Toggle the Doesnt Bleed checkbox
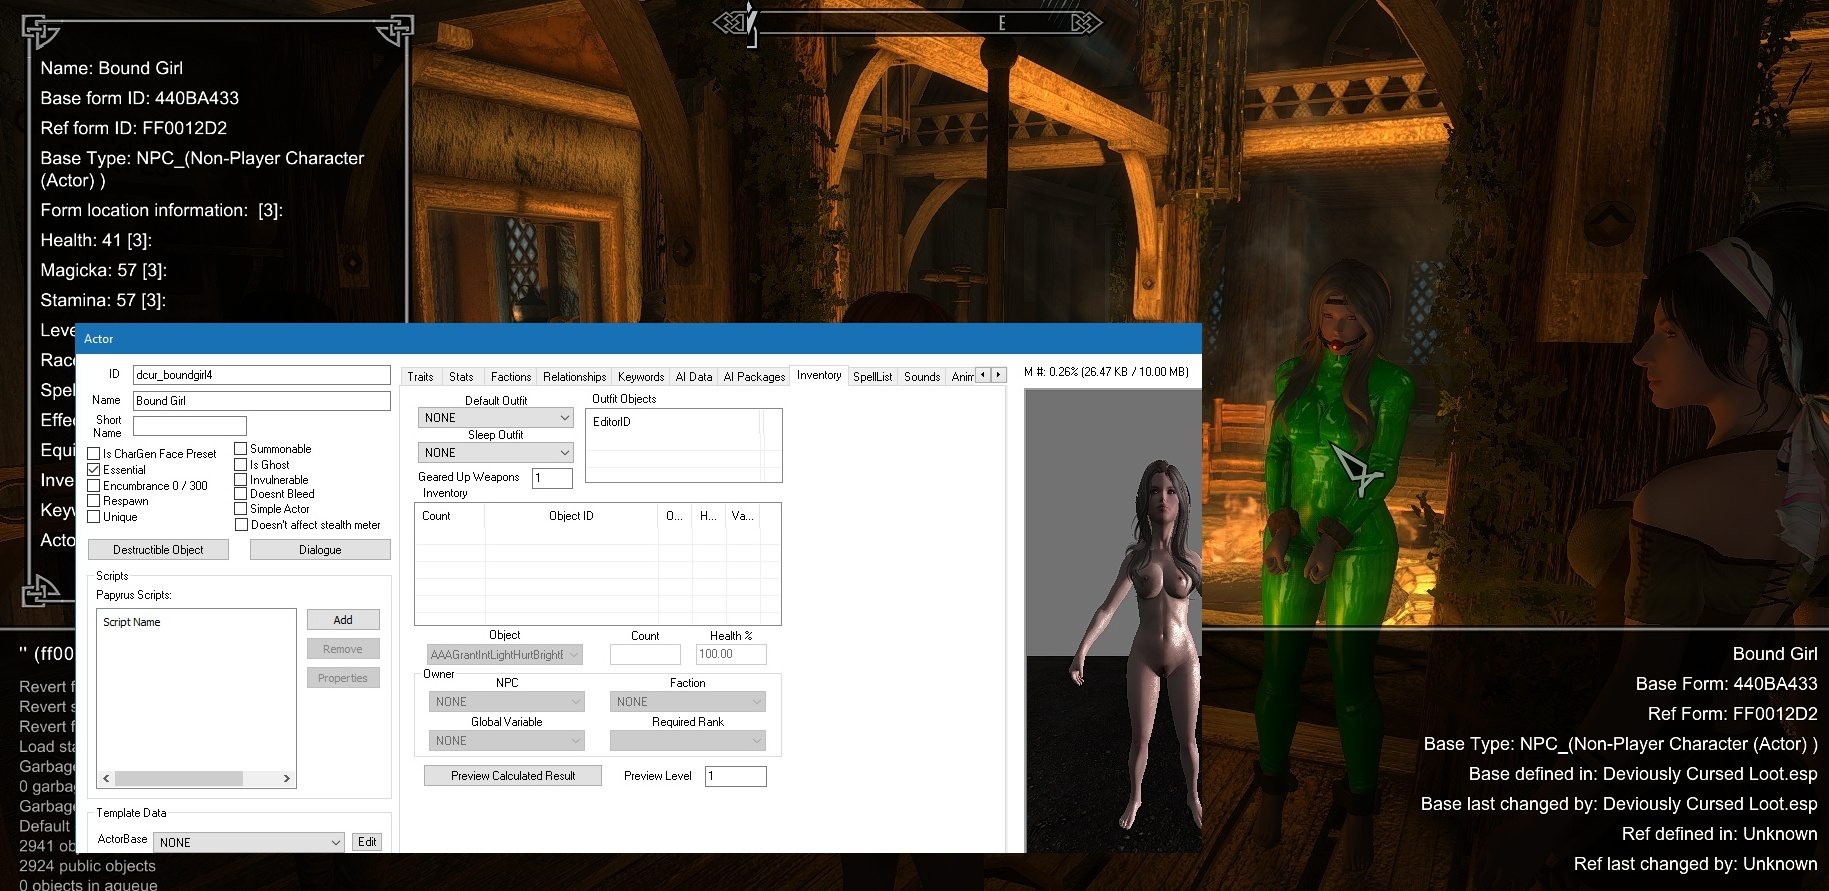Image resolution: width=1829 pixels, height=891 pixels. (x=241, y=494)
